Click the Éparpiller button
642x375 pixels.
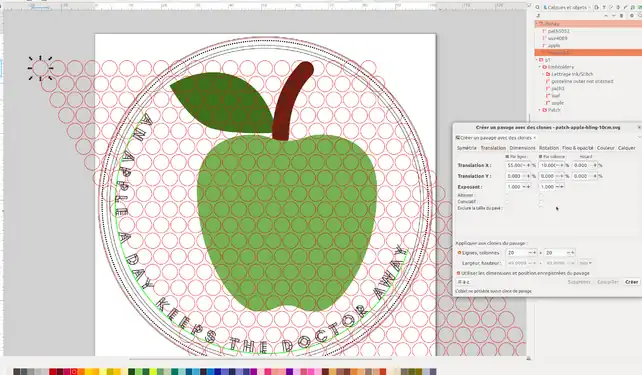pyautogui.click(x=608, y=282)
